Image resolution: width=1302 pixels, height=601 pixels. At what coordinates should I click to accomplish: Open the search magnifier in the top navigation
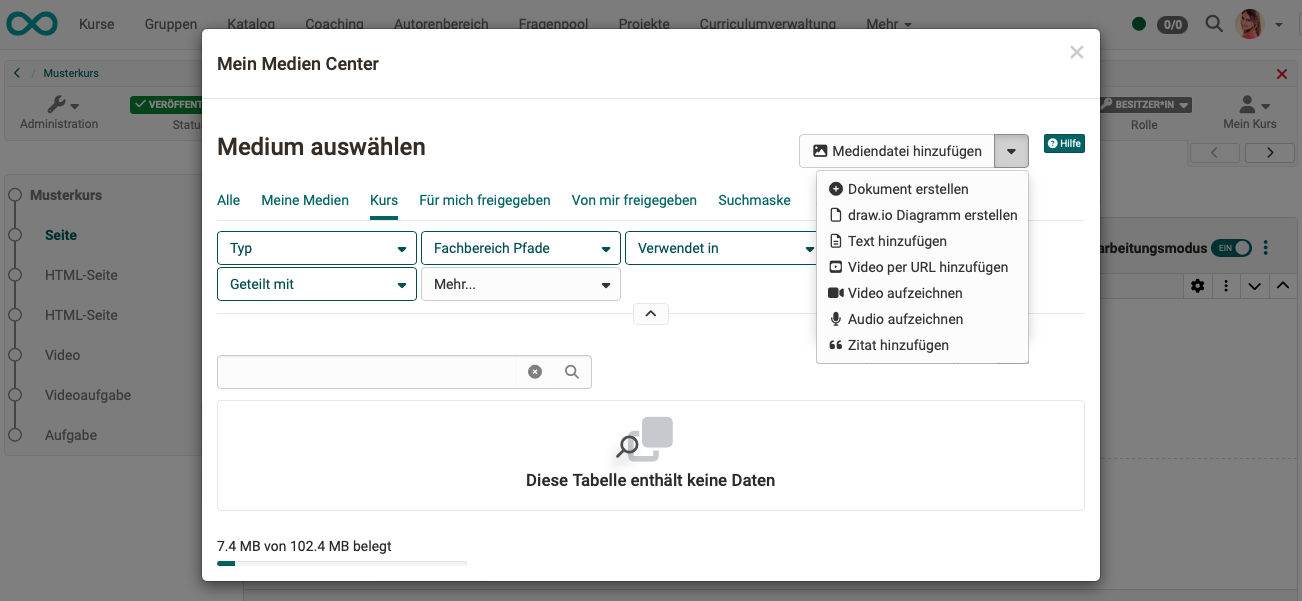[x=1213, y=22]
